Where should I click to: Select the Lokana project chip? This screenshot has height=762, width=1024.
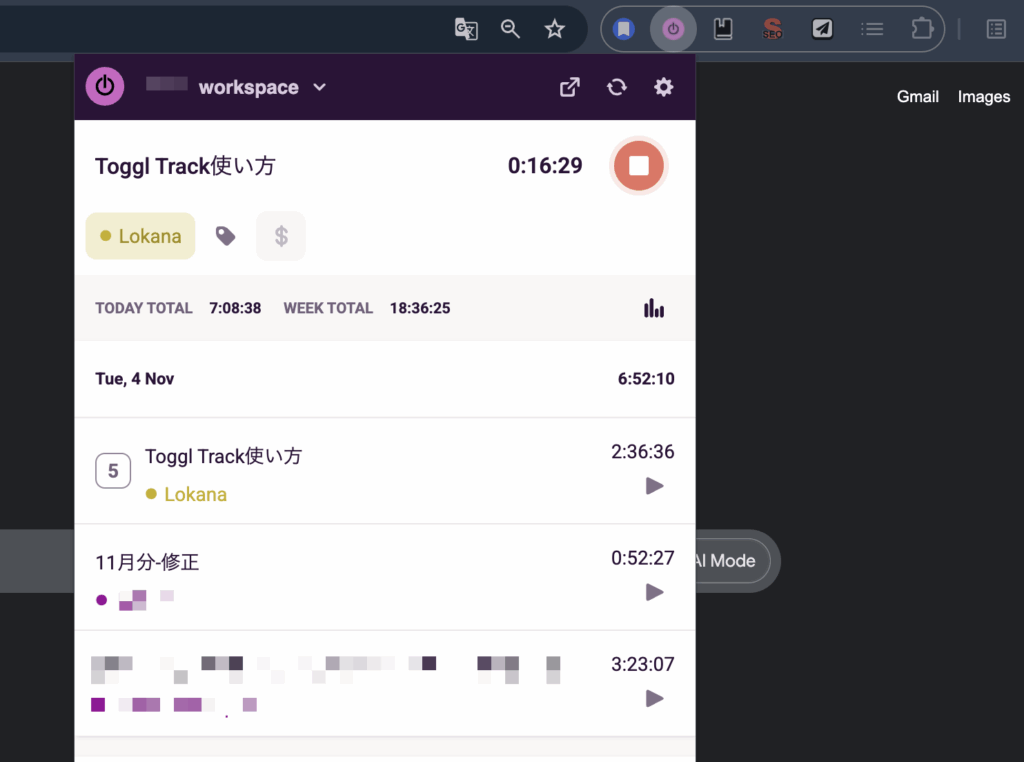pyautogui.click(x=140, y=236)
